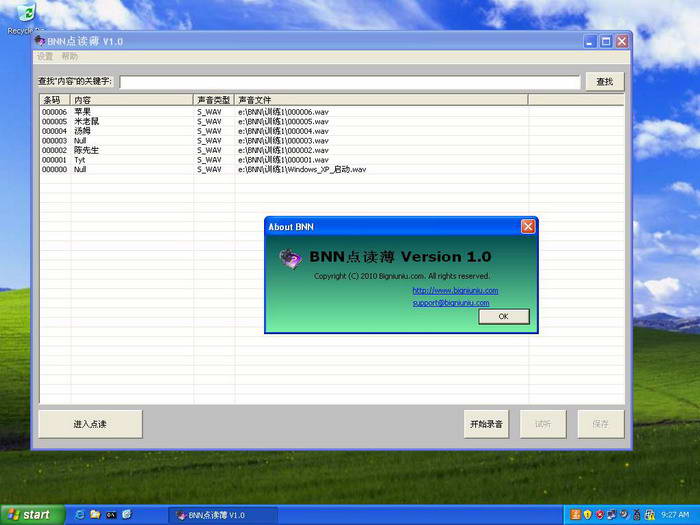Click the BNN book icon in About dialog

[x=291, y=258]
